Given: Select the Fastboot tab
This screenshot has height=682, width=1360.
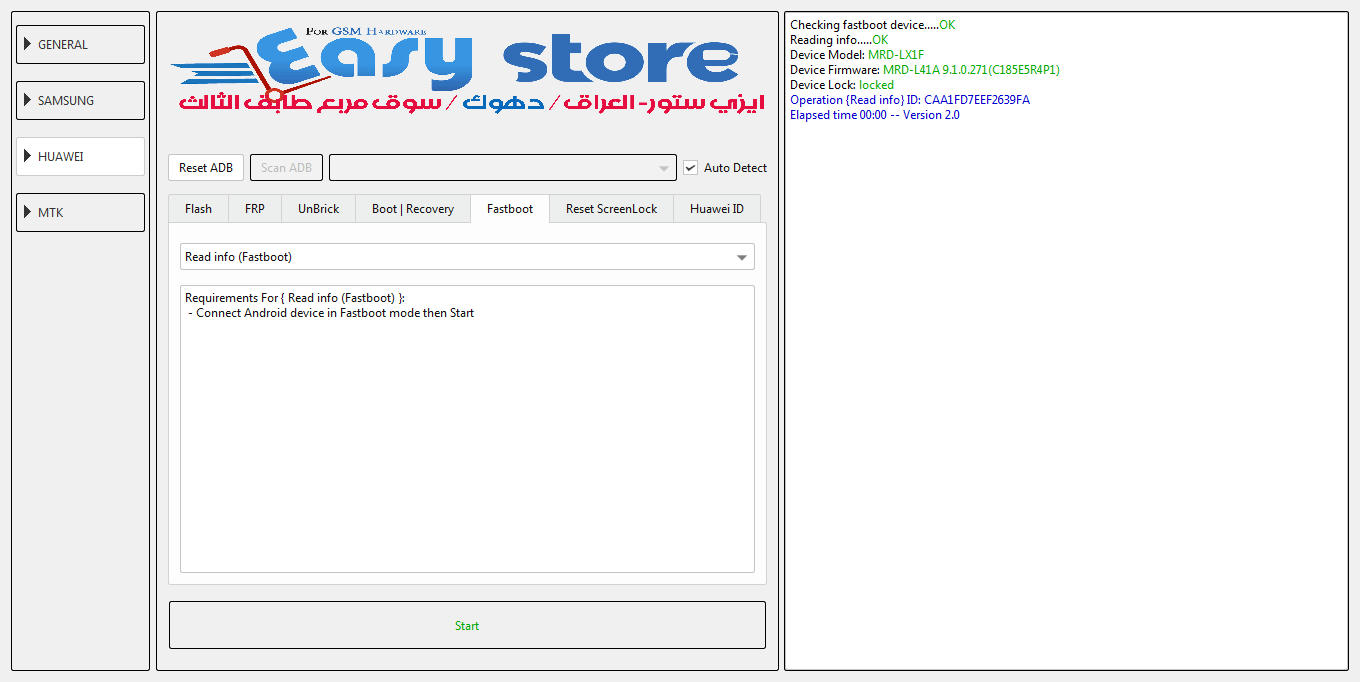Looking at the screenshot, I should (x=510, y=209).
